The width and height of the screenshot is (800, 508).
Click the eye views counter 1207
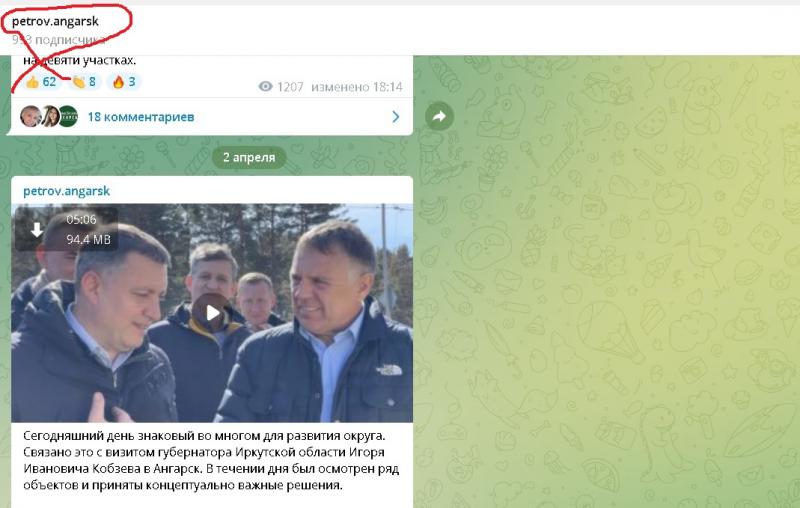[x=281, y=87]
